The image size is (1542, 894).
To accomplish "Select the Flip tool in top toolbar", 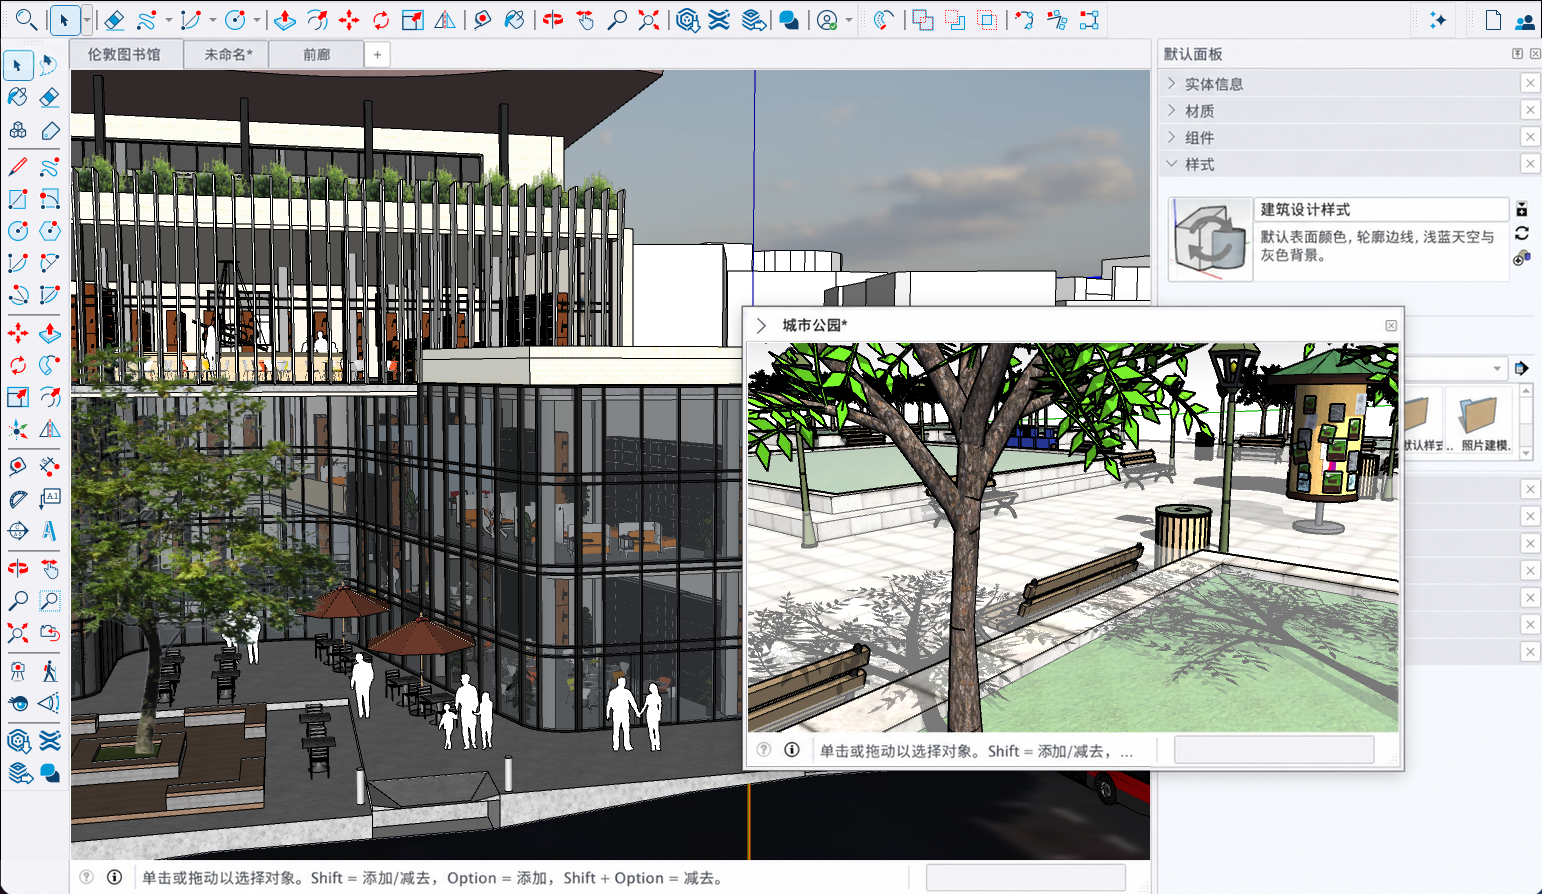I will (445, 19).
